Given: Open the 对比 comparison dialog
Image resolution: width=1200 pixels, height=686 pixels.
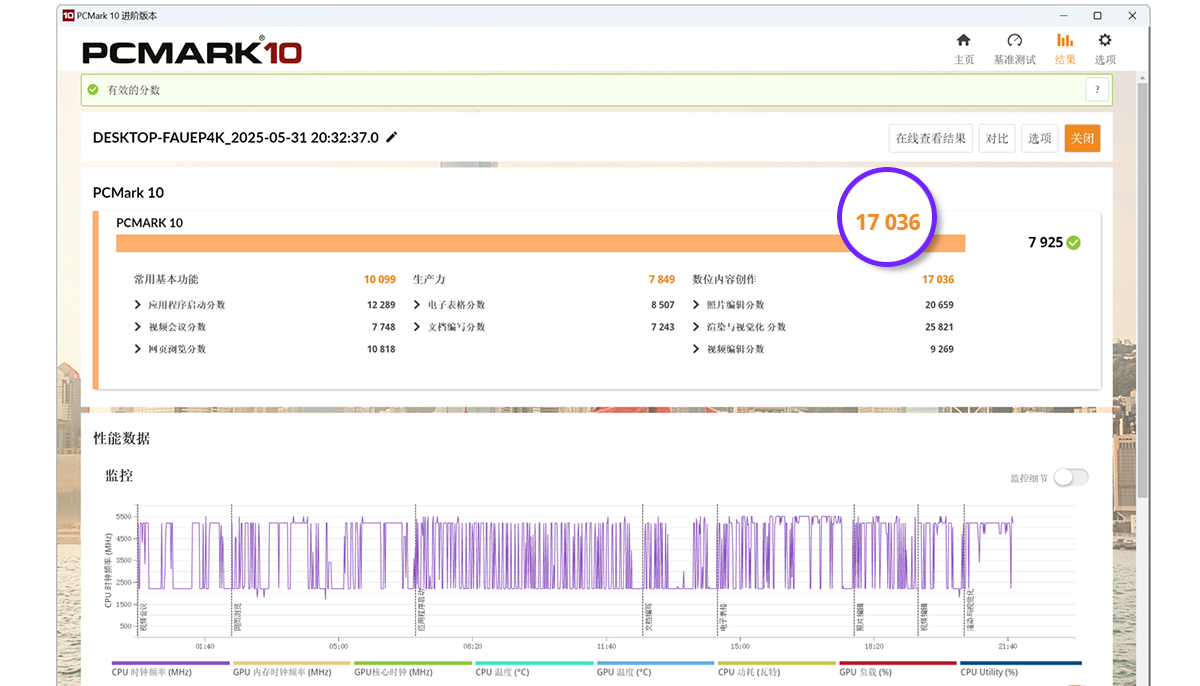Looking at the screenshot, I should 996,137.
